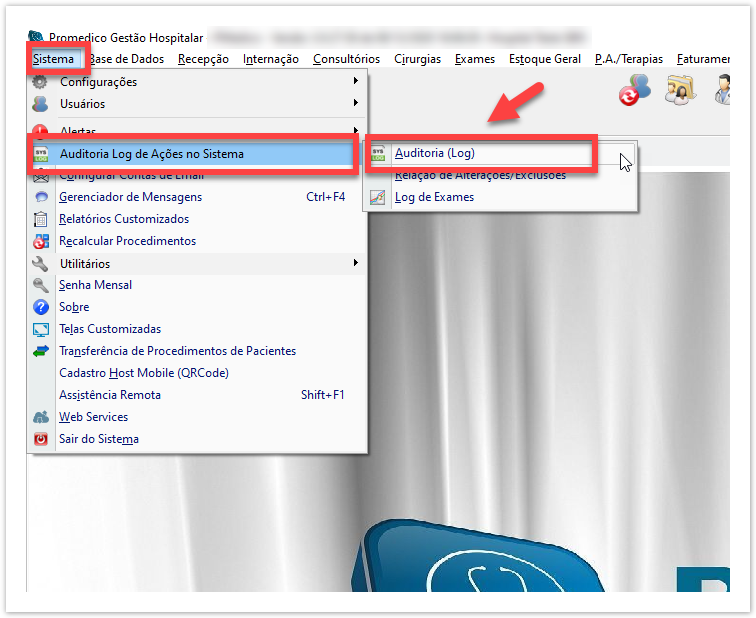Click the key icon beside Senha Mensal
756x618 pixels.
(x=41, y=285)
